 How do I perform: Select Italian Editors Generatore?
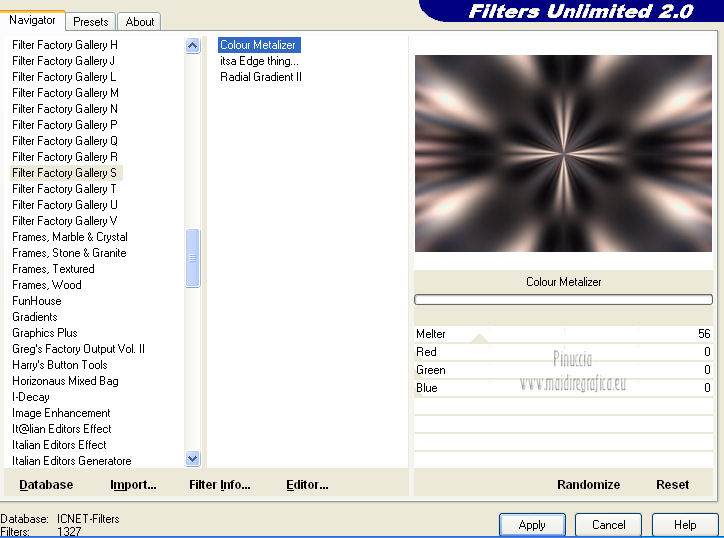point(72,461)
